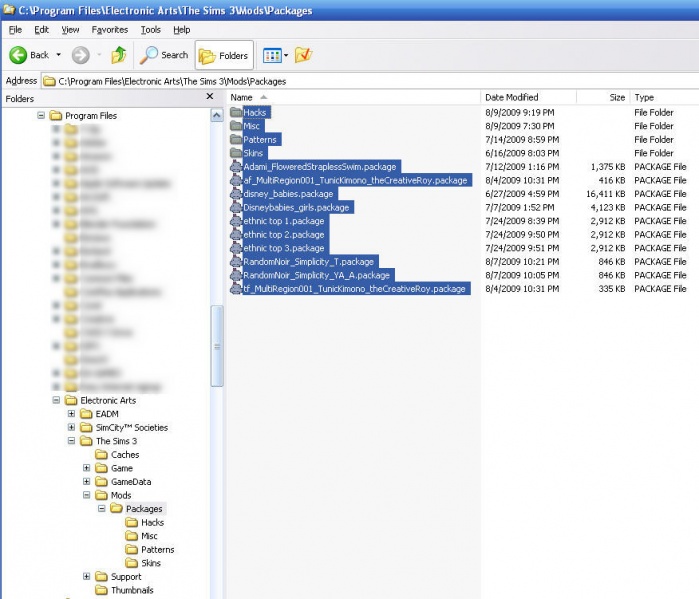Click ethnic top 3.package file icon
699x599 pixels.
pos(236,248)
